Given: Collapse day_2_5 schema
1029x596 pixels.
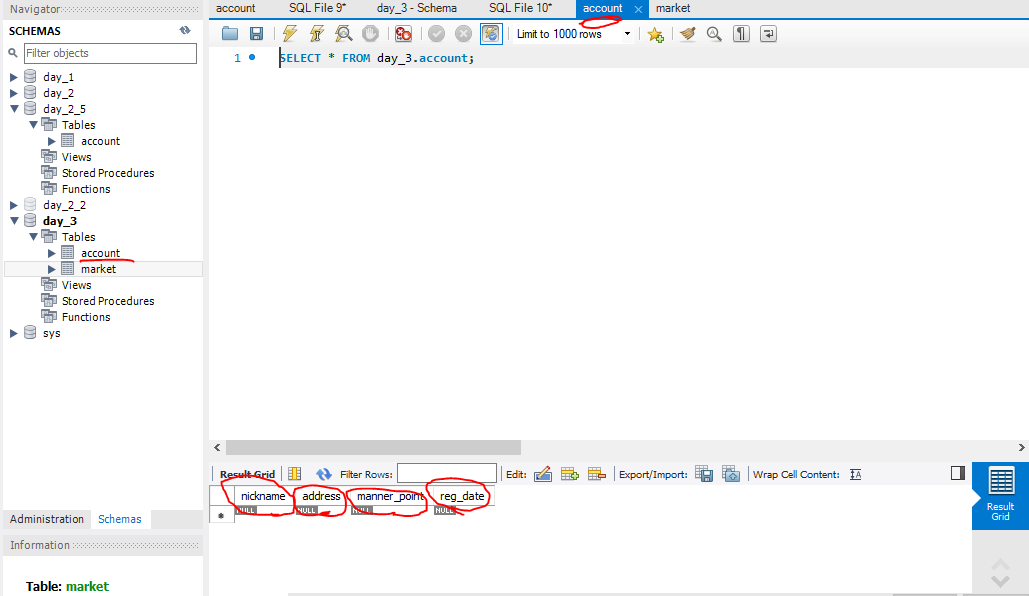Looking at the screenshot, I should point(14,109).
